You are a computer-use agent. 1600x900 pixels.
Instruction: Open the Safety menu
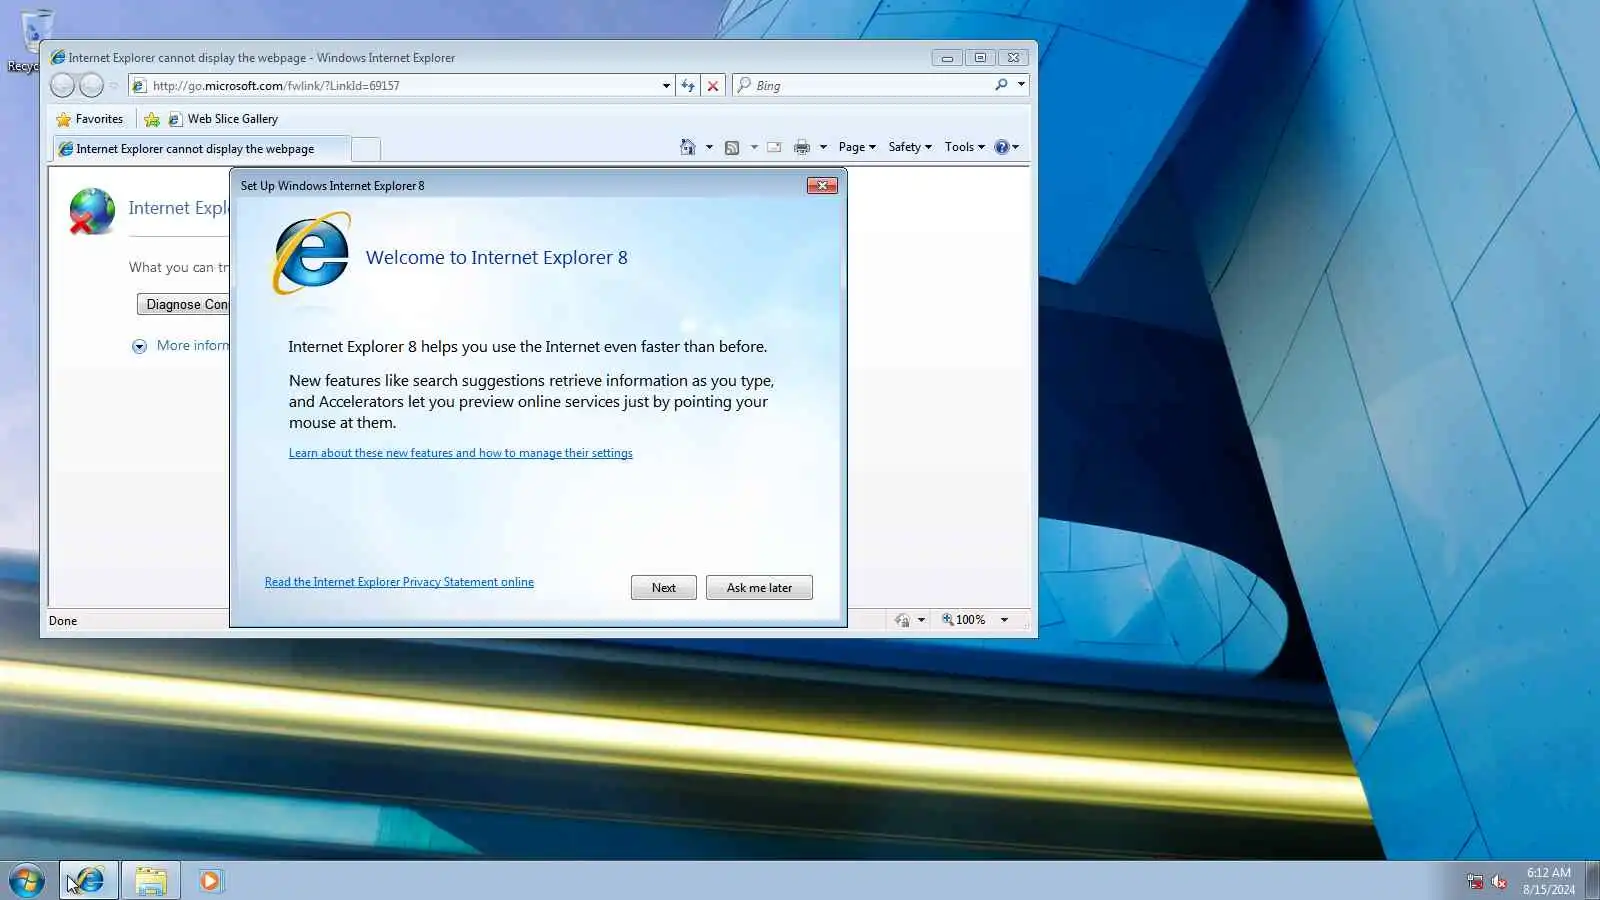pyautogui.click(x=910, y=147)
